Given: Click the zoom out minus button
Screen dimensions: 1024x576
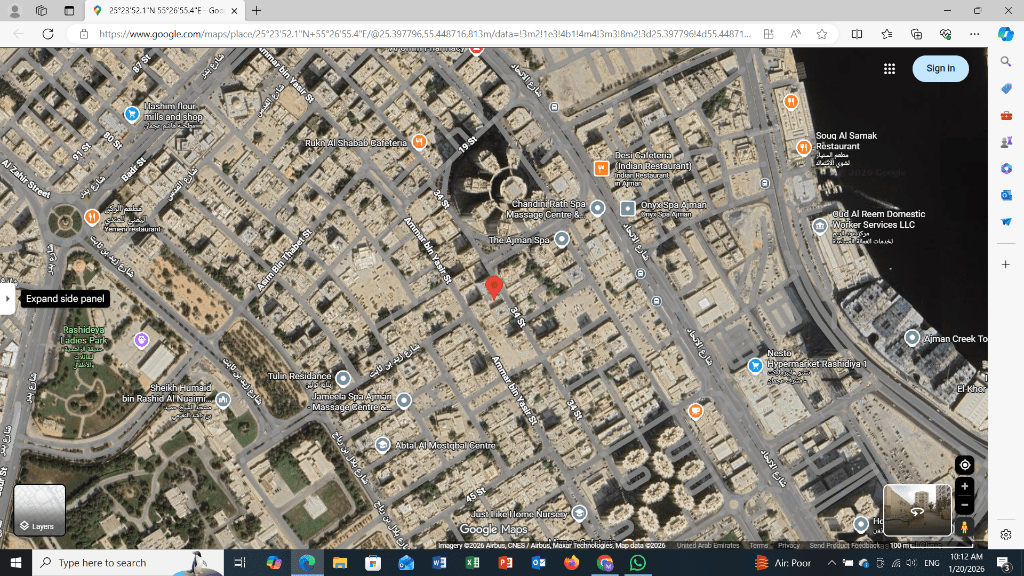Looking at the screenshot, I should 964,505.
